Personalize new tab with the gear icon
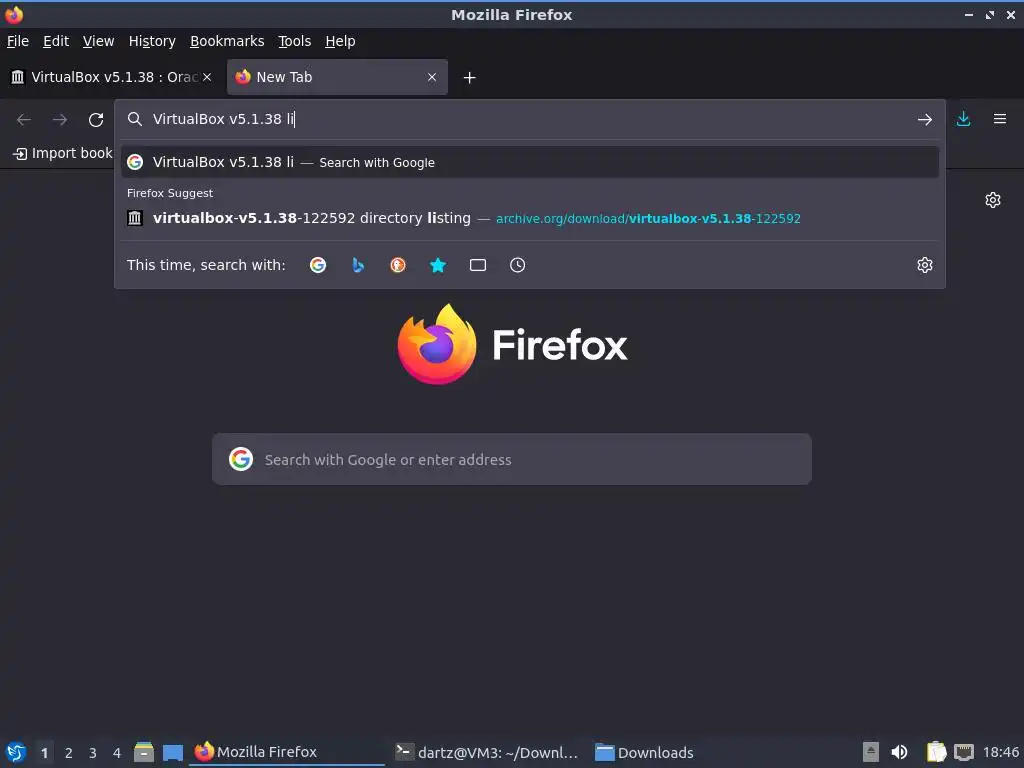 click(x=993, y=200)
